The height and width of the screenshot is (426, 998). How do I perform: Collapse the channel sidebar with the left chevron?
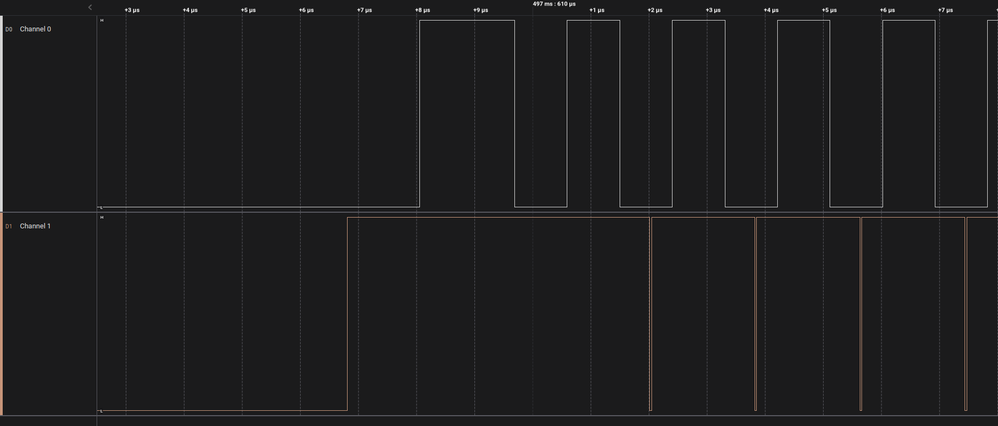(x=90, y=7)
